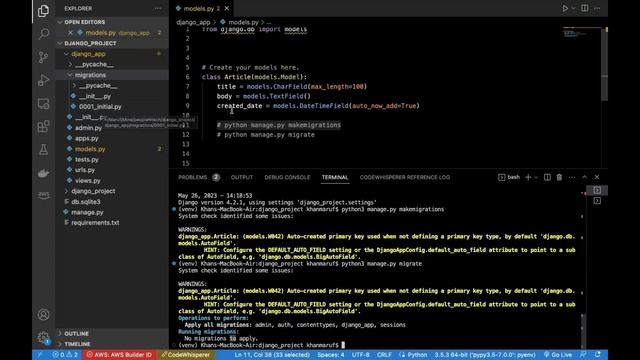Close the terminal panel
The image size is (640, 360).
[597, 177]
